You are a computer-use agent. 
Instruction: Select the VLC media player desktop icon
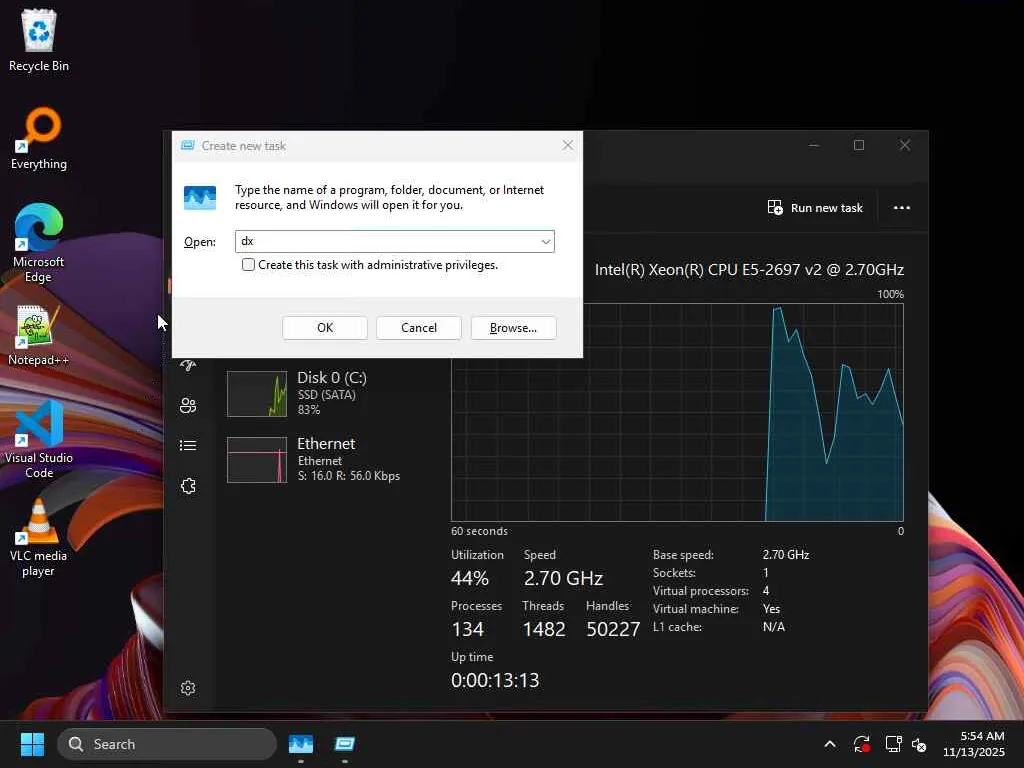(39, 538)
